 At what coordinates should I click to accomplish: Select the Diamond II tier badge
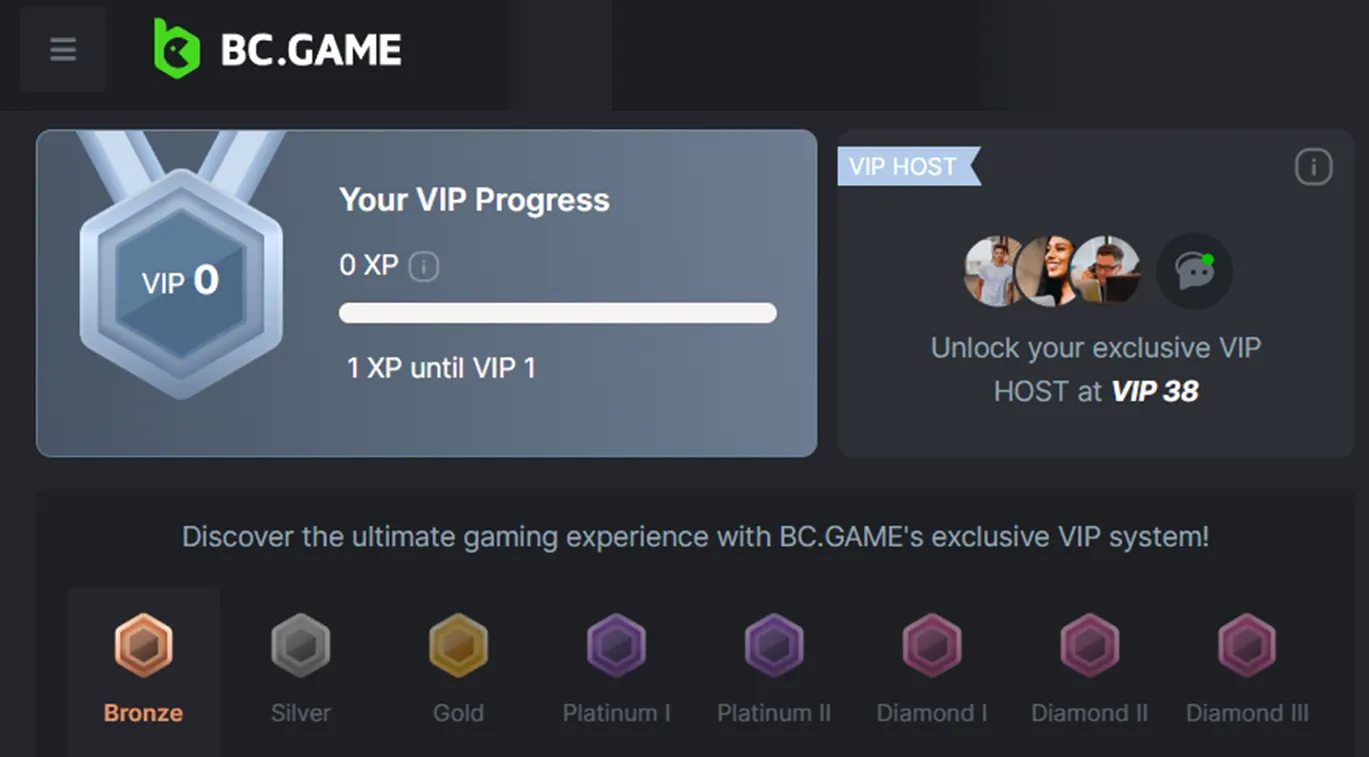[1089, 644]
